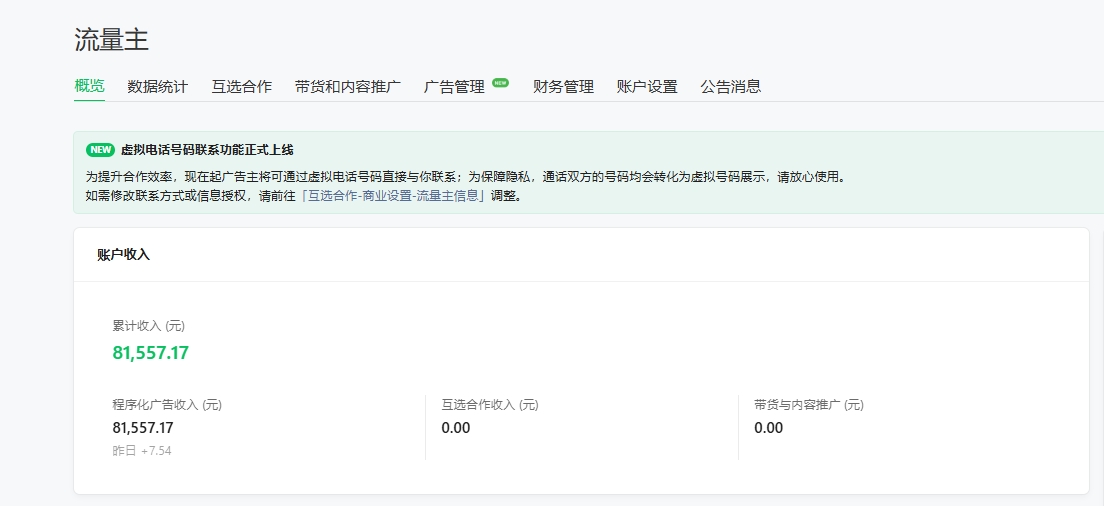
Task: Follow the 互选合作-商业设置-流量主信息 link
Action: click(394, 196)
